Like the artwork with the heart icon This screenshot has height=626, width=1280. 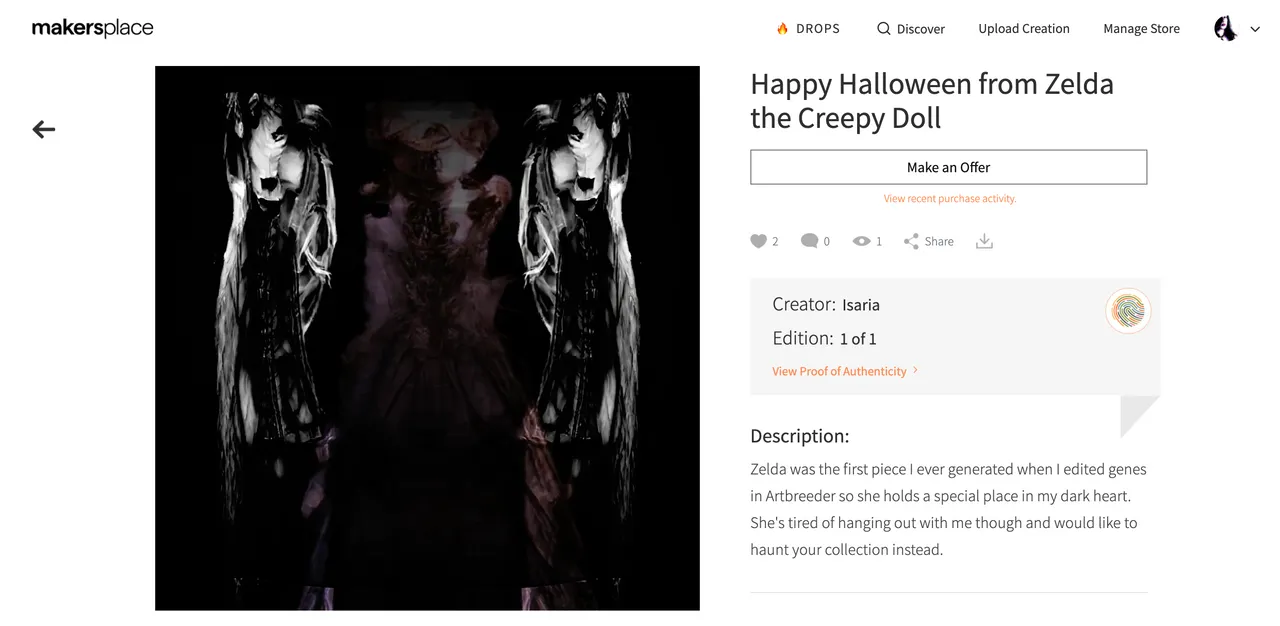pyautogui.click(x=758, y=241)
